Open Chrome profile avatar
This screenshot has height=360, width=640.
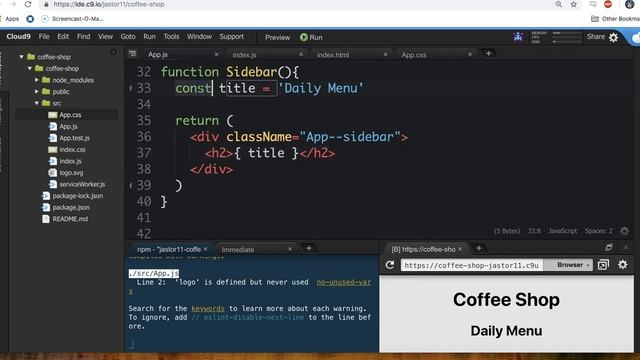point(629,4)
